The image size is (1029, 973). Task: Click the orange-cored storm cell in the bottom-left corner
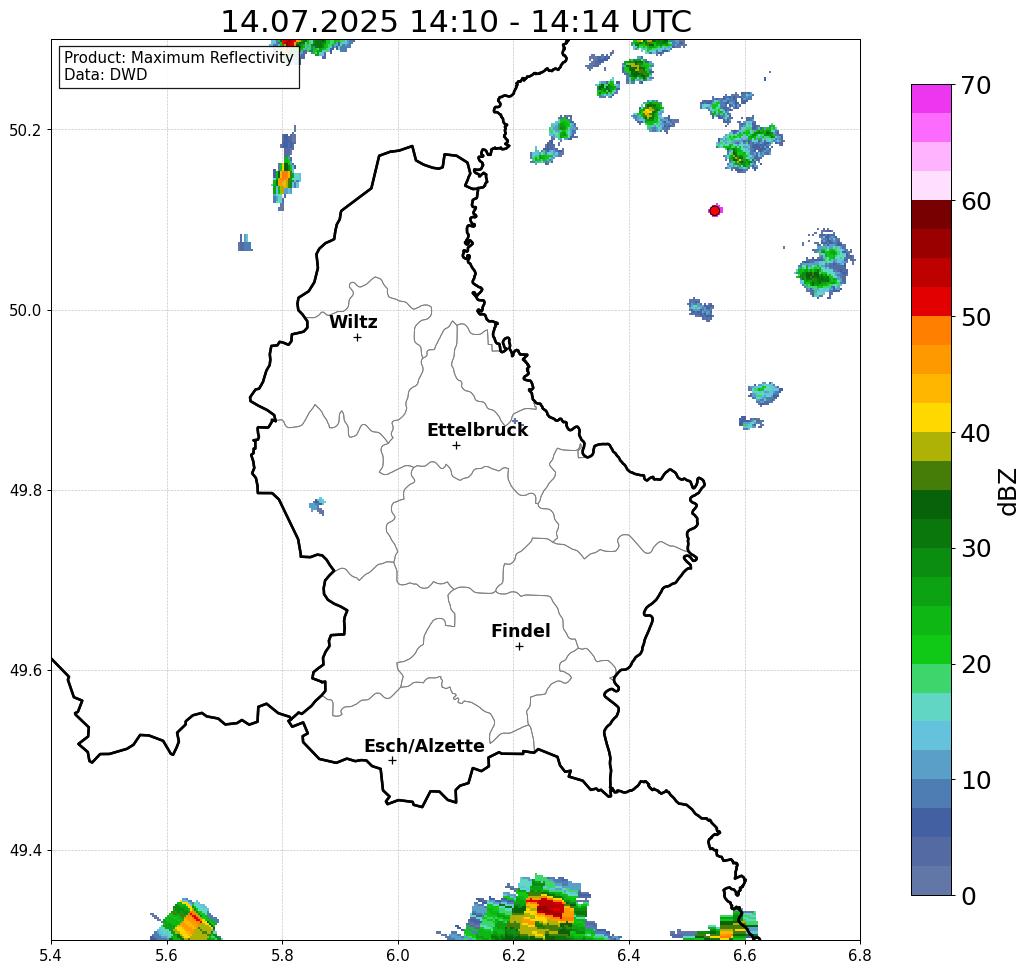(186, 921)
